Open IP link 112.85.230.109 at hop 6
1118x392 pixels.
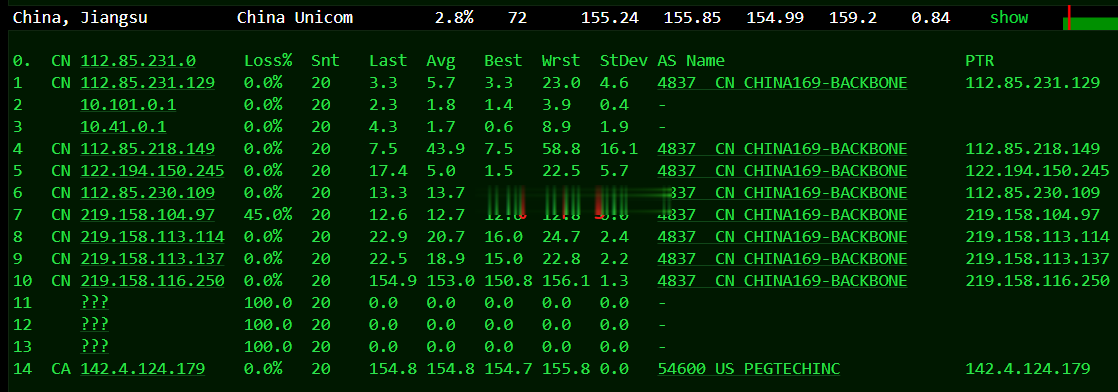[x=148, y=192]
